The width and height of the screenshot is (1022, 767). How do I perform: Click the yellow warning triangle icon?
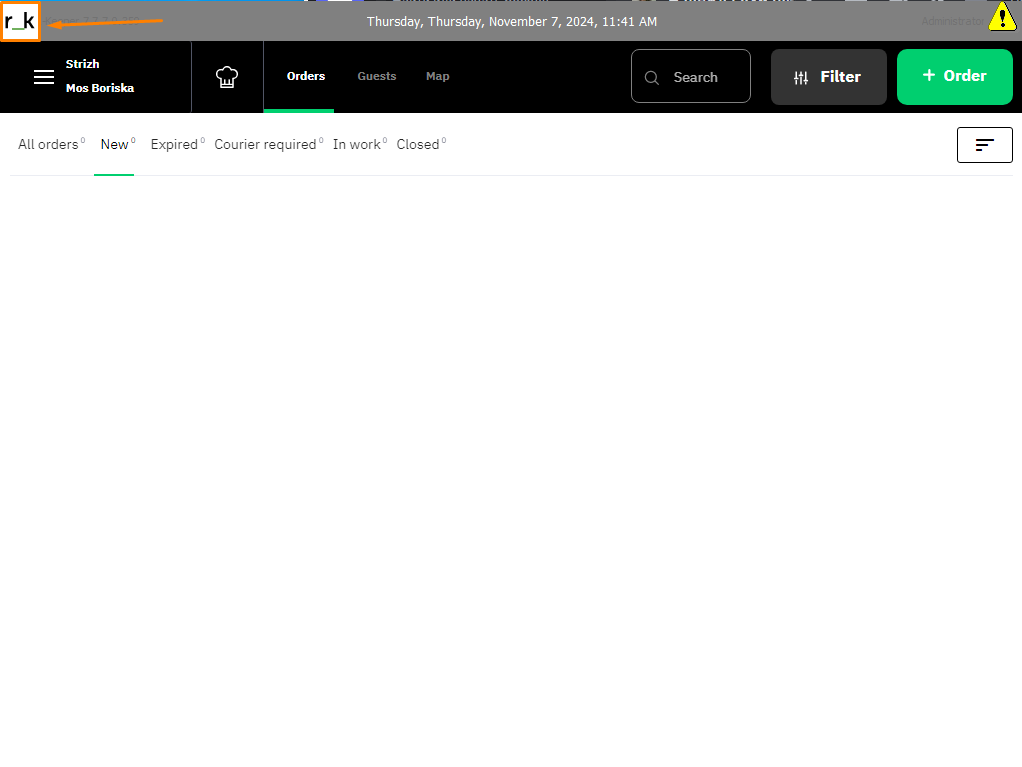tap(1002, 17)
